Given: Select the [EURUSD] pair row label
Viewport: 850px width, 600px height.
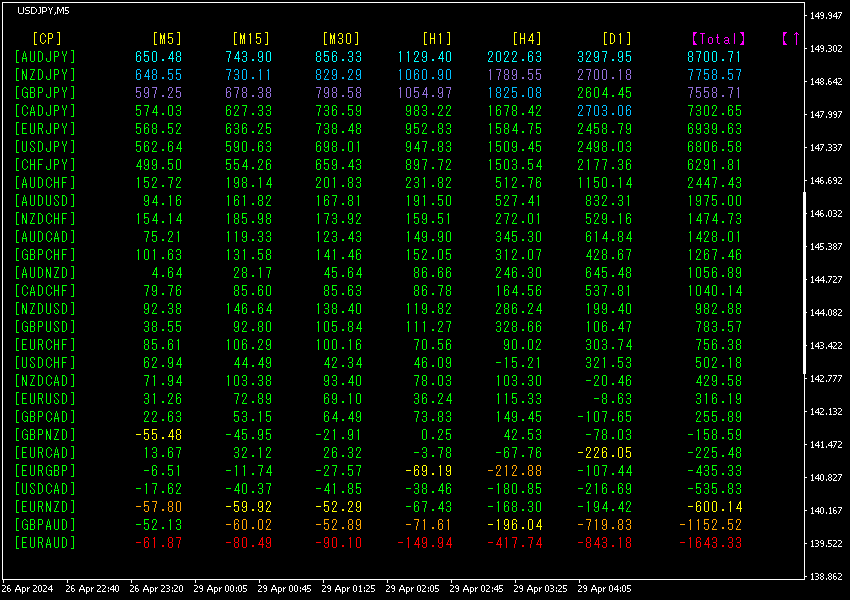Looking at the screenshot, I should (45, 399).
